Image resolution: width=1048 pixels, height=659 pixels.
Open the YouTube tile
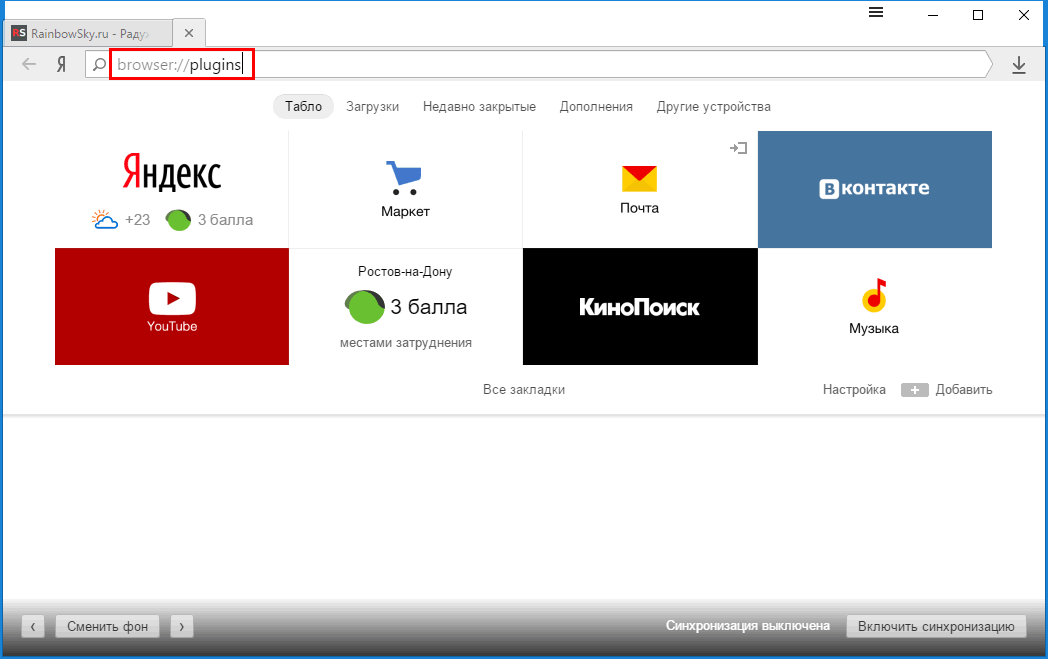pos(172,306)
